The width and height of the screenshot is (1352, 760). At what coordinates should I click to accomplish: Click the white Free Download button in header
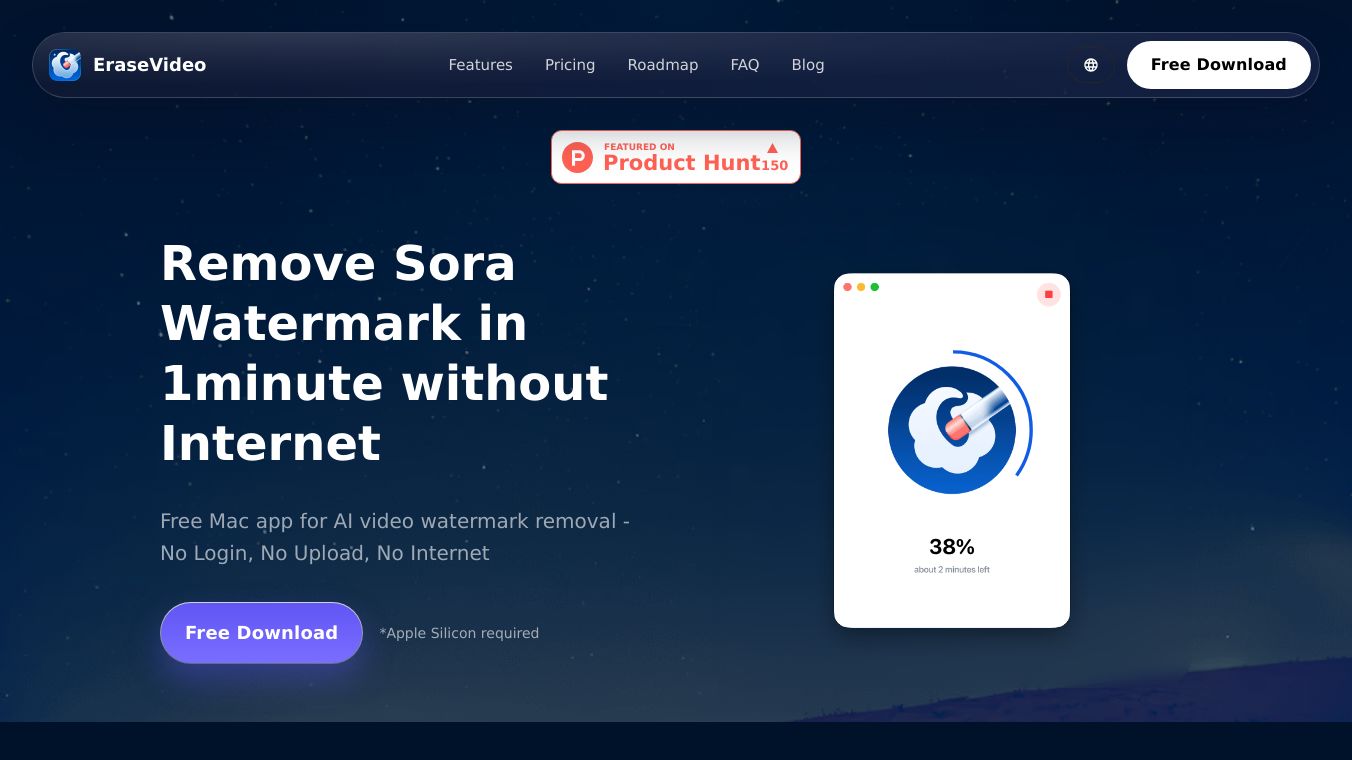[x=1218, y=65]
